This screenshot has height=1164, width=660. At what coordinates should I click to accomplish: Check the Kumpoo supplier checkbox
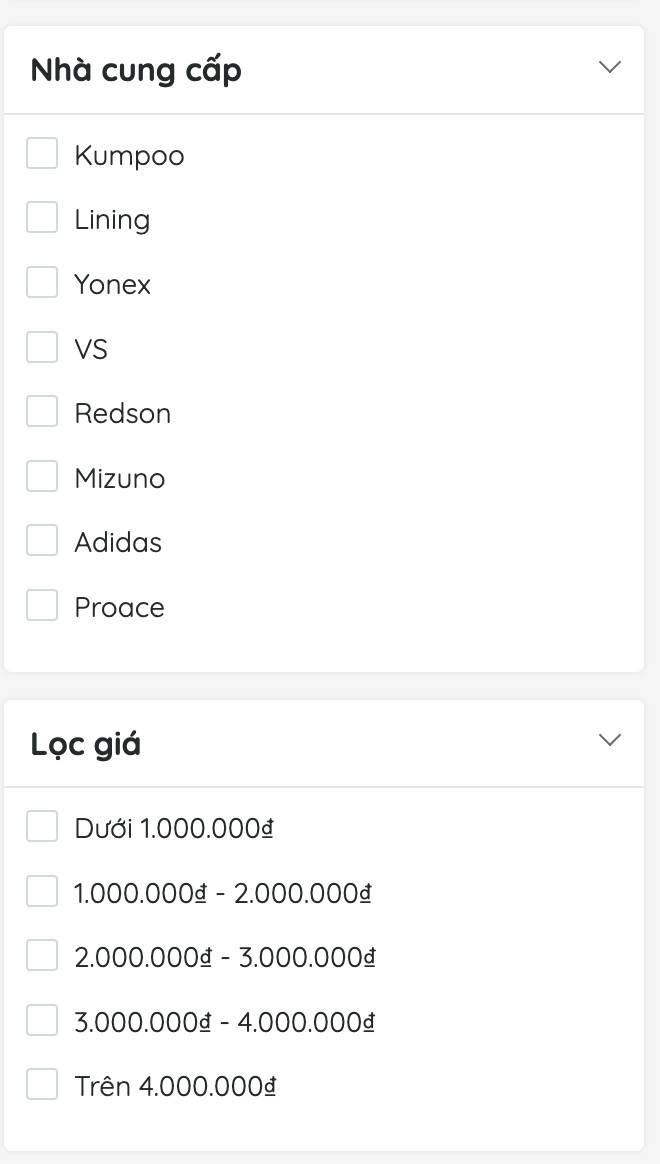click(42, 154)
